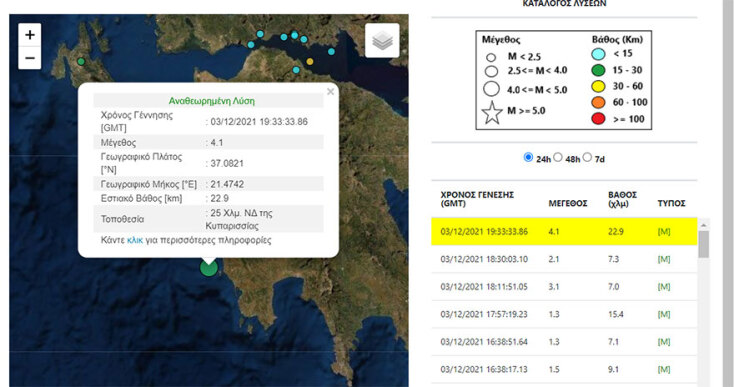Click the green '15 - 30' depth legend swatch
The image size is (734, 387).
click(x=598, y=70)
